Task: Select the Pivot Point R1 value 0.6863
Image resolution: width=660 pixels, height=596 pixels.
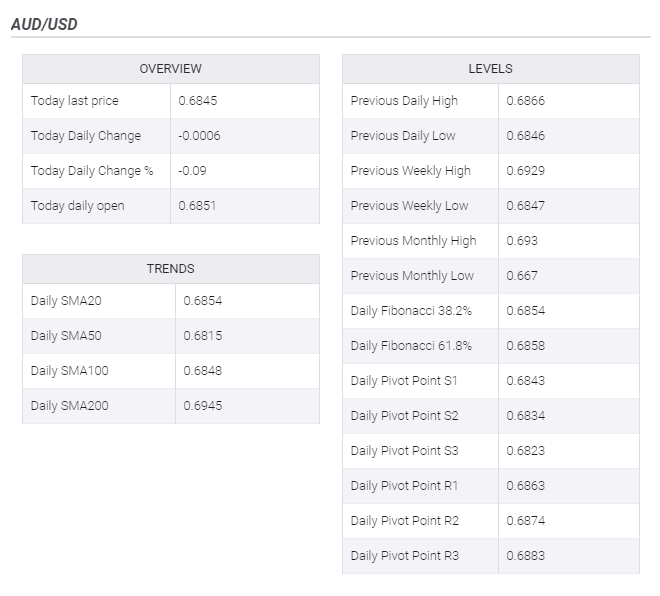Action: 526,485
